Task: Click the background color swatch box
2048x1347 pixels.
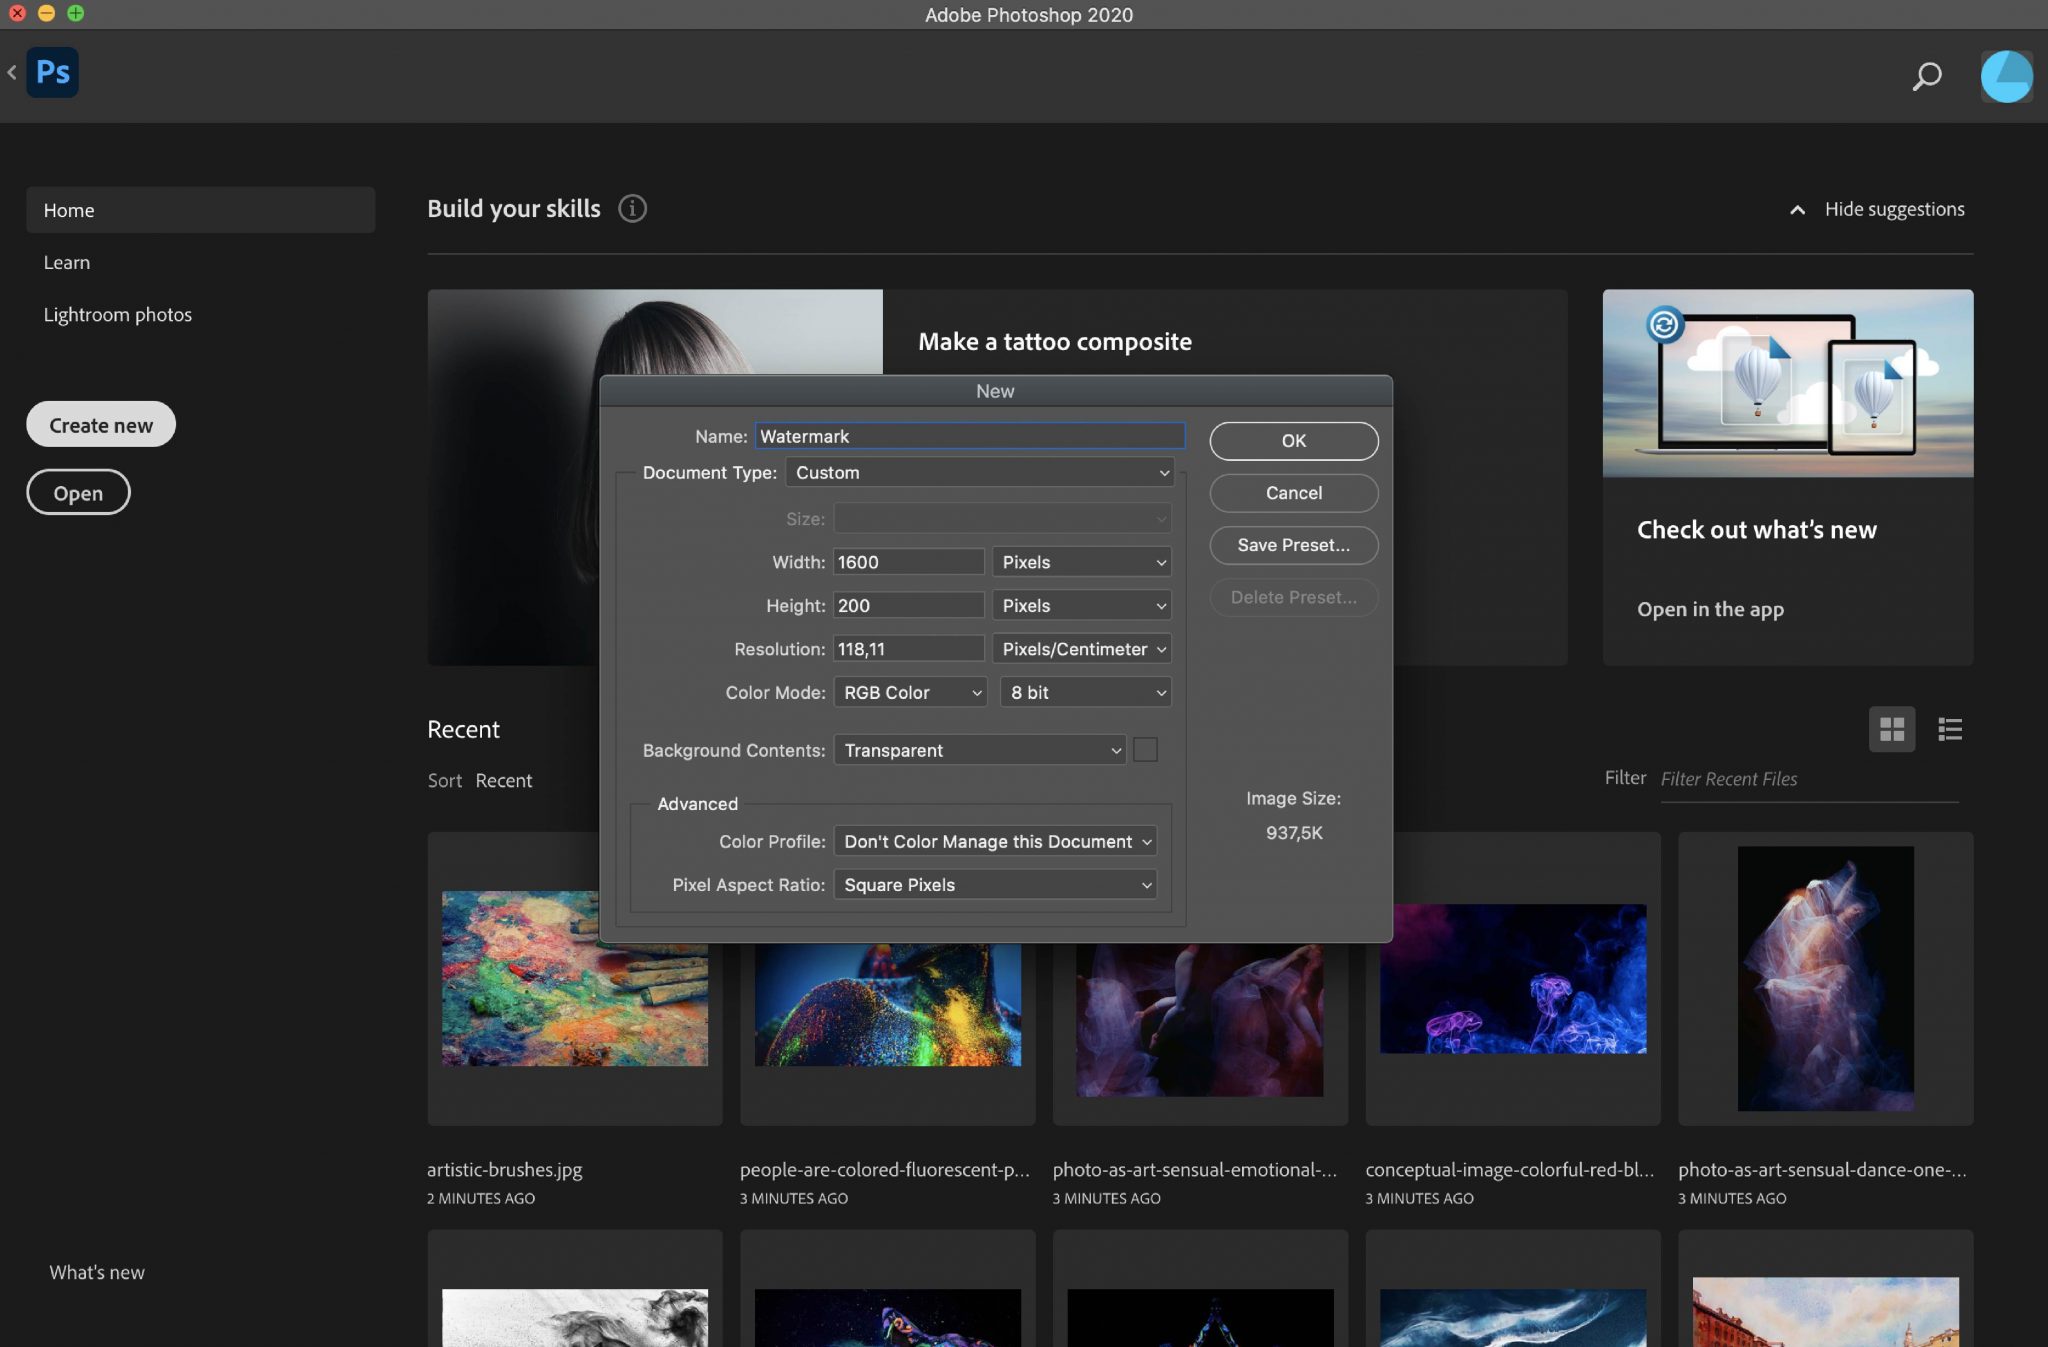Action: 1145,750
